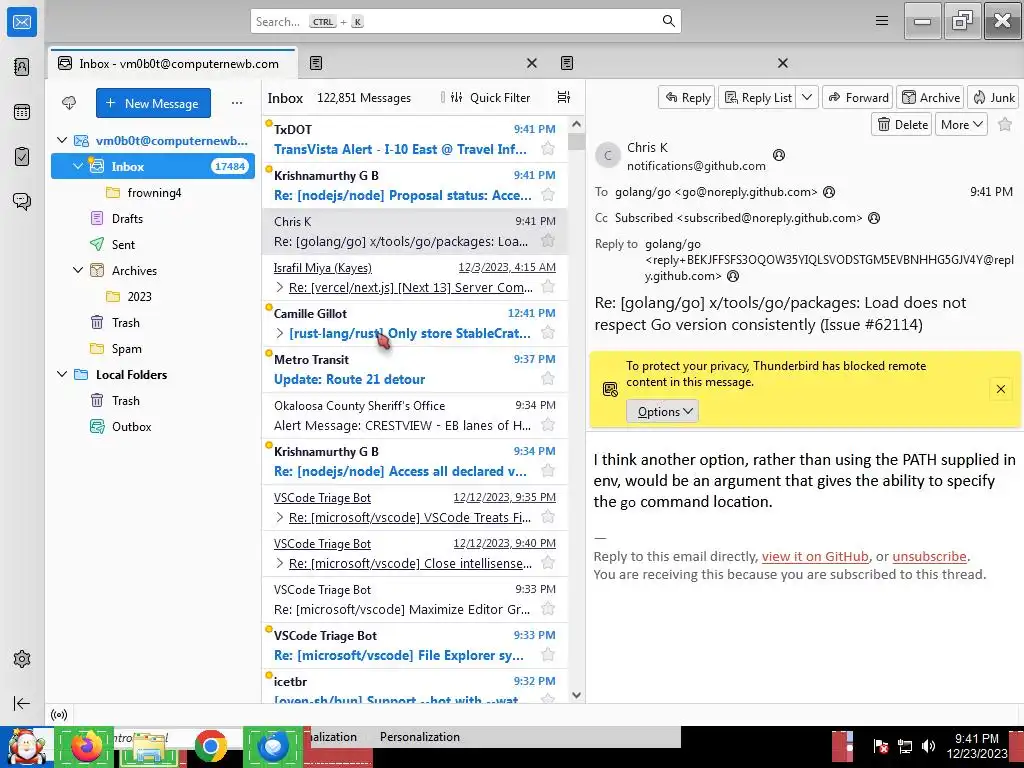Collapse the vm0b0t@computernewb account tree
Viewport: 1024px width, 768px height.
pos(62,140)
